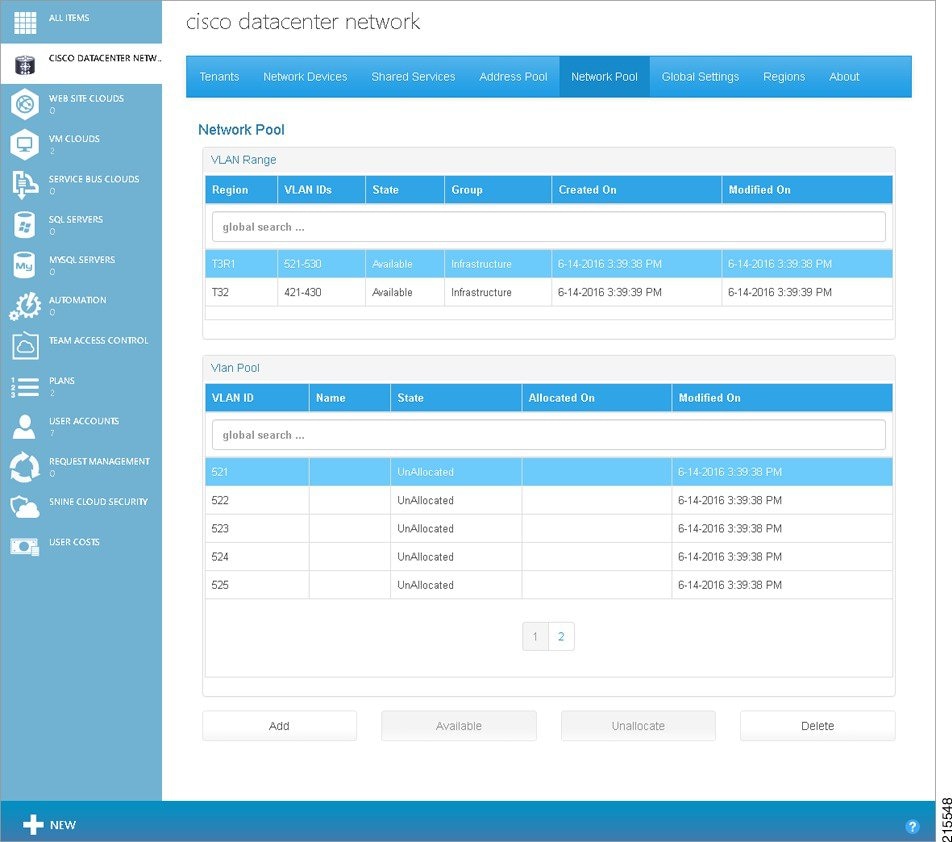Click the New plus icon
The image size is (952, 842).
(x=33, y=825)
